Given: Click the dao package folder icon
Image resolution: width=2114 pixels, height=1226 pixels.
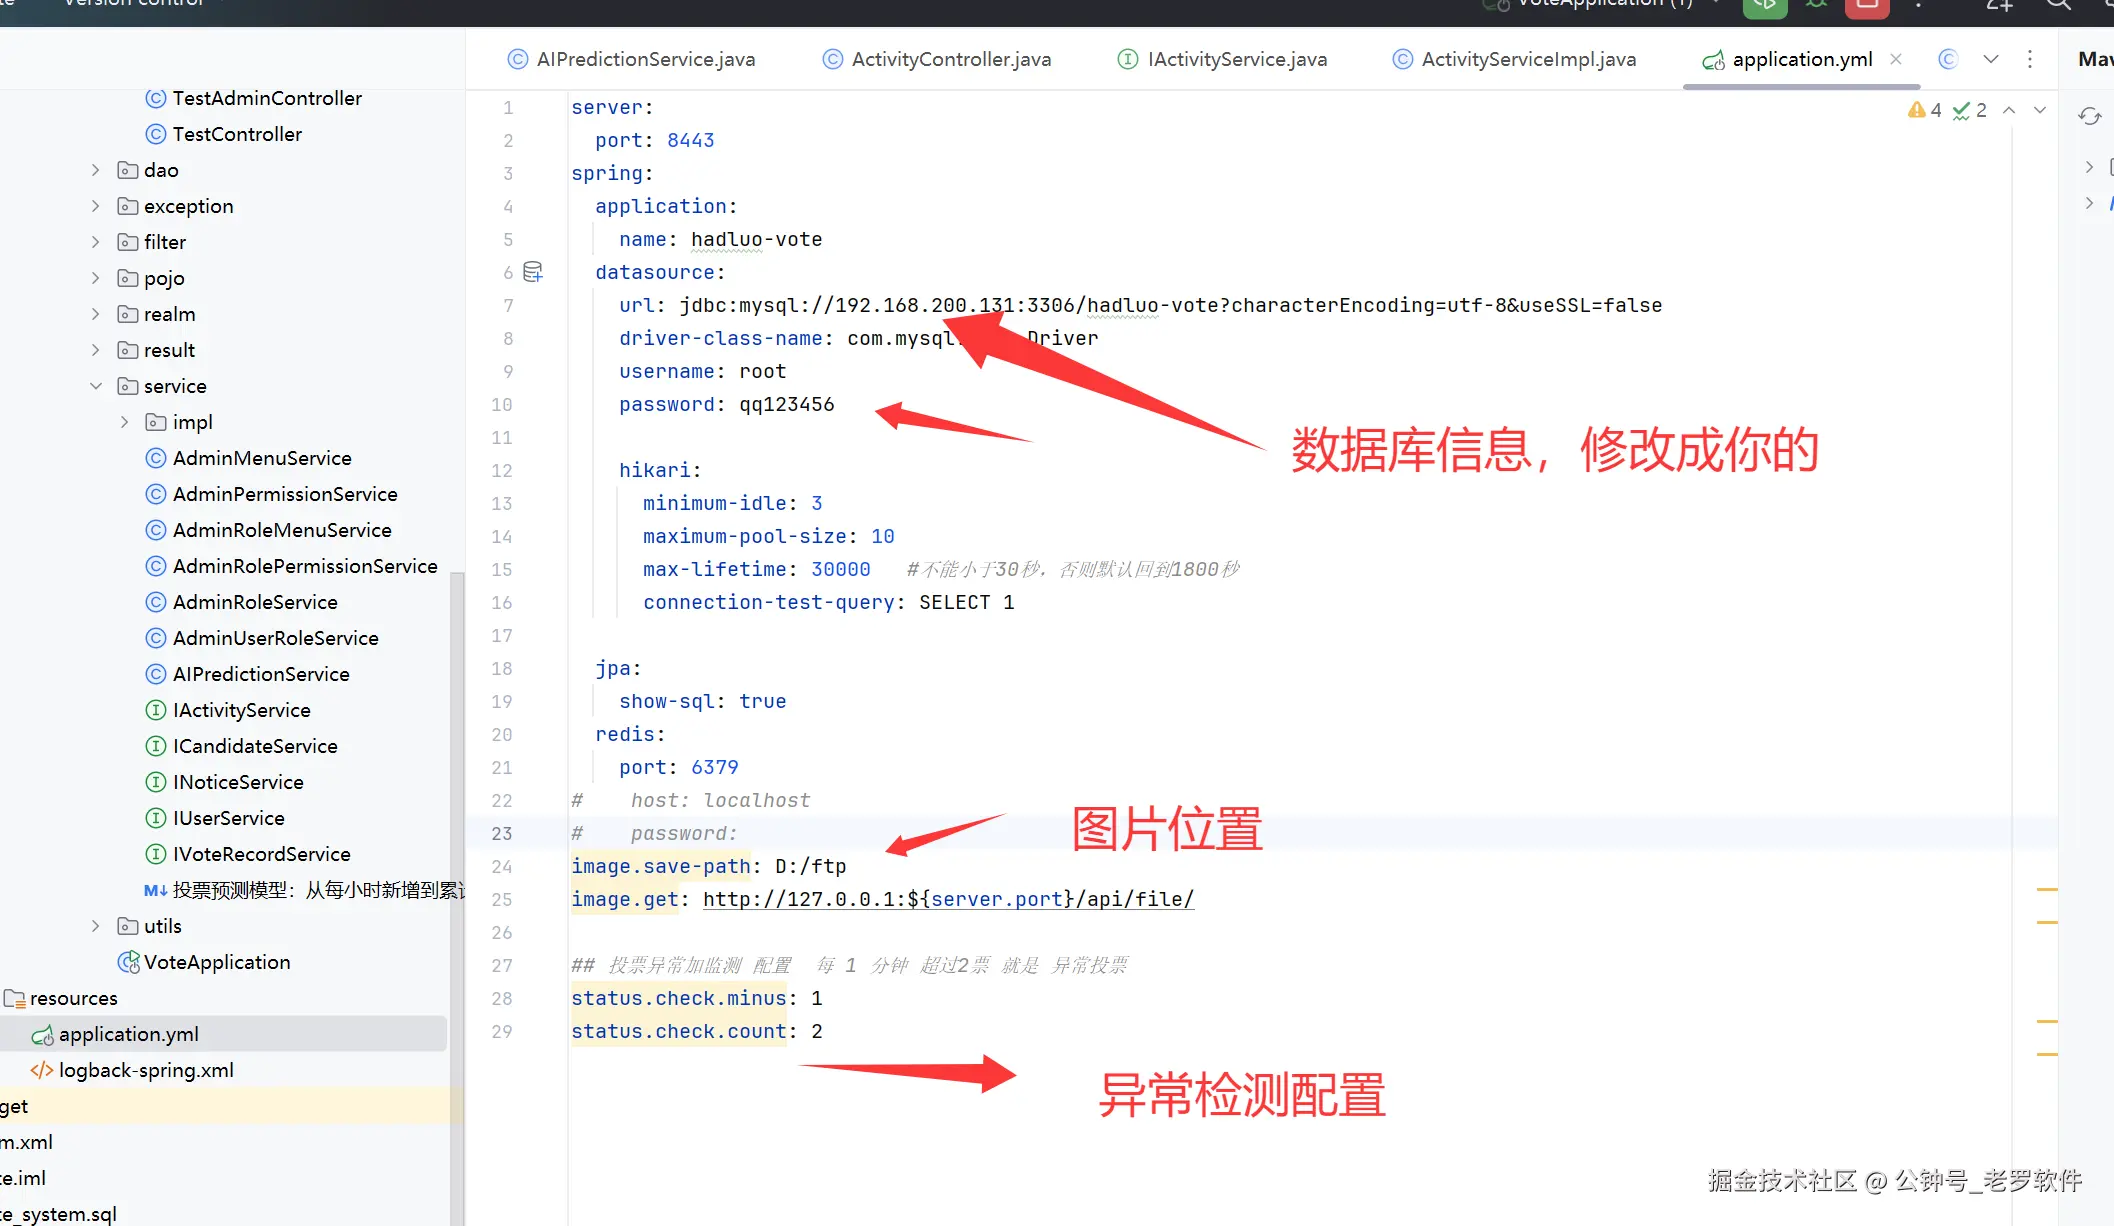Looking at the screenshot, I should tap(127, 170).
